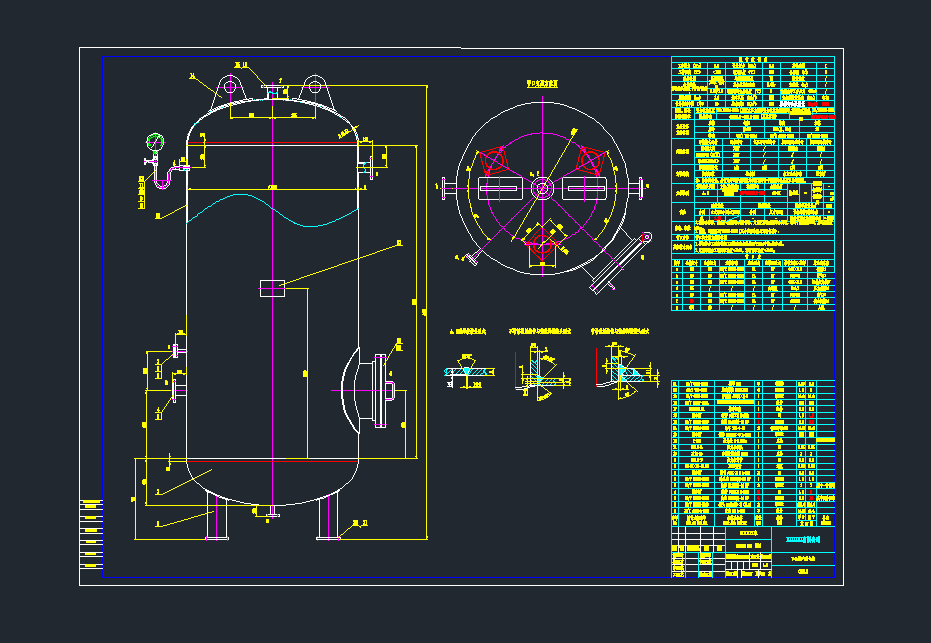Select the red weld line below top head
The image size is (931, 643).
point(272,144)
